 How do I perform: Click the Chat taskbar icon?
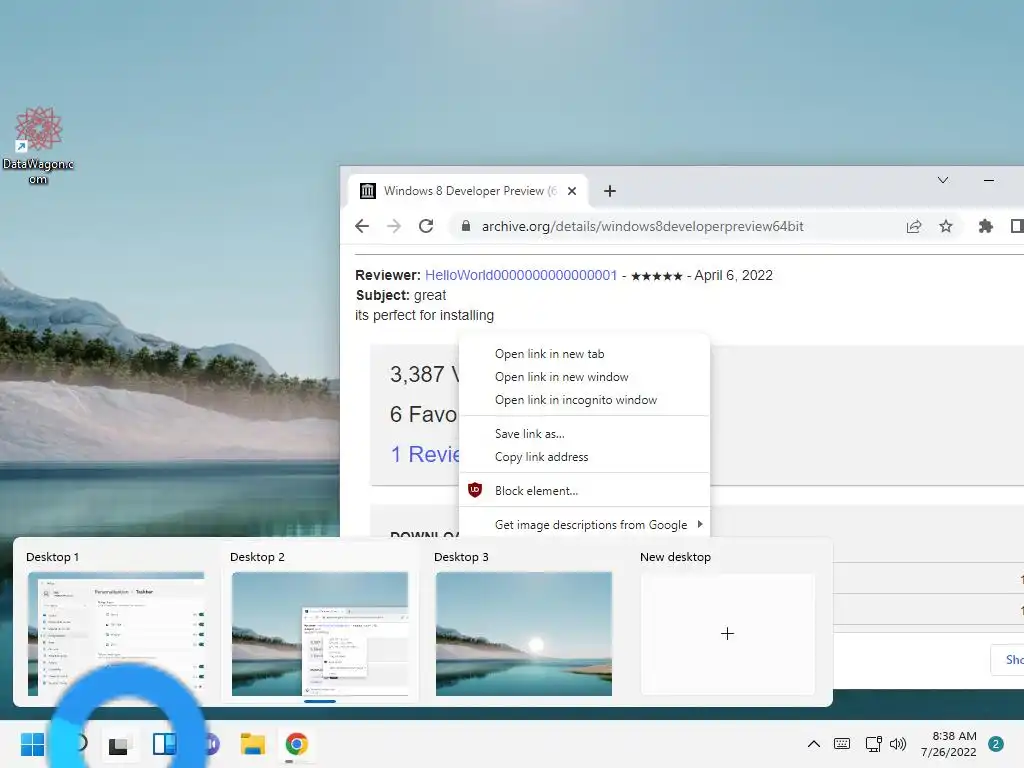point(211,744)
